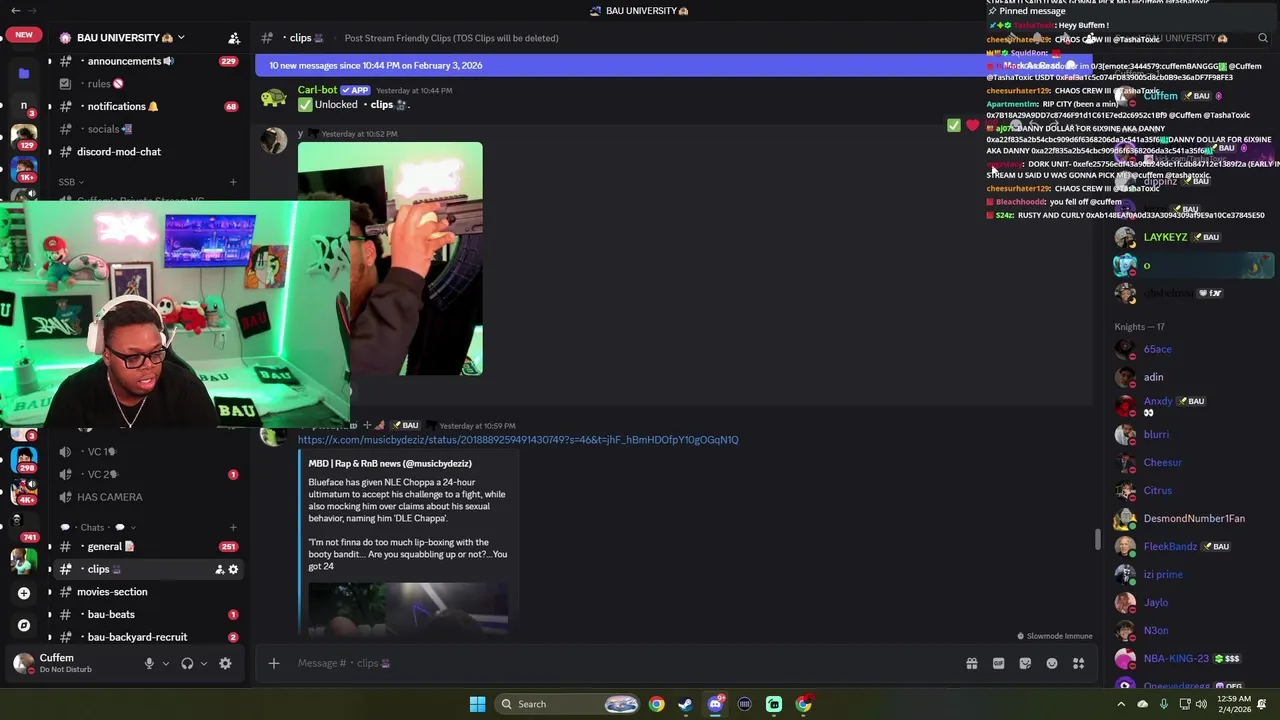1280x720 pixels.
Task: Click the green checkmark reaction on the clip
Action: pos(954,125)
